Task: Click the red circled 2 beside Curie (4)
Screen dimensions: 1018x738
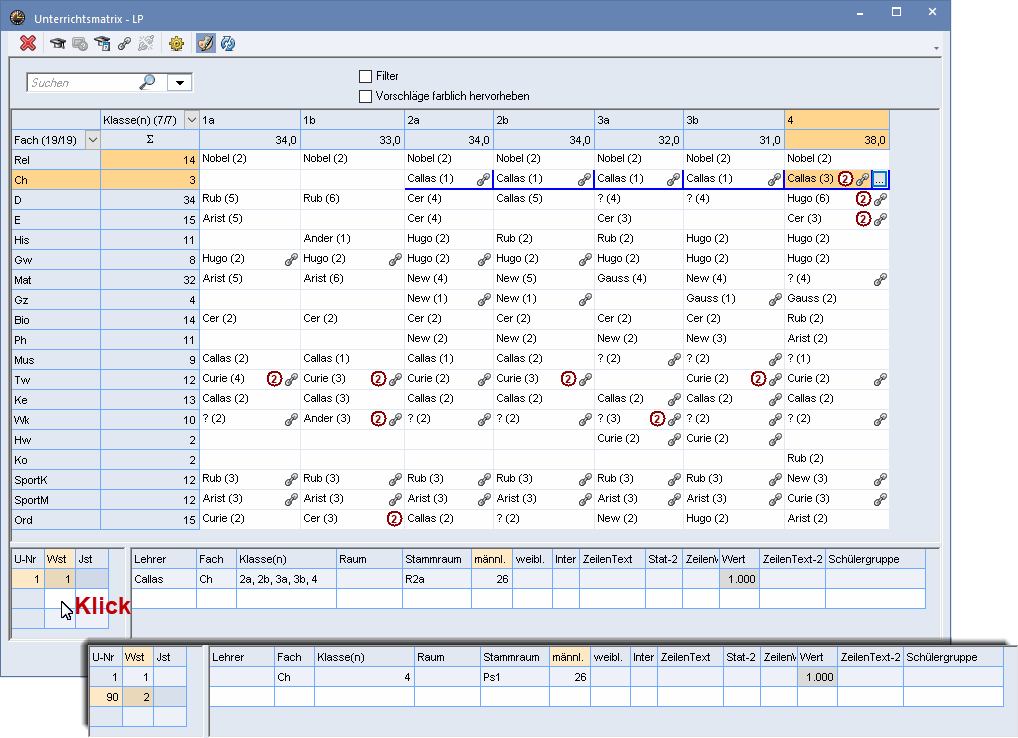Action: [x=275, y=379]
